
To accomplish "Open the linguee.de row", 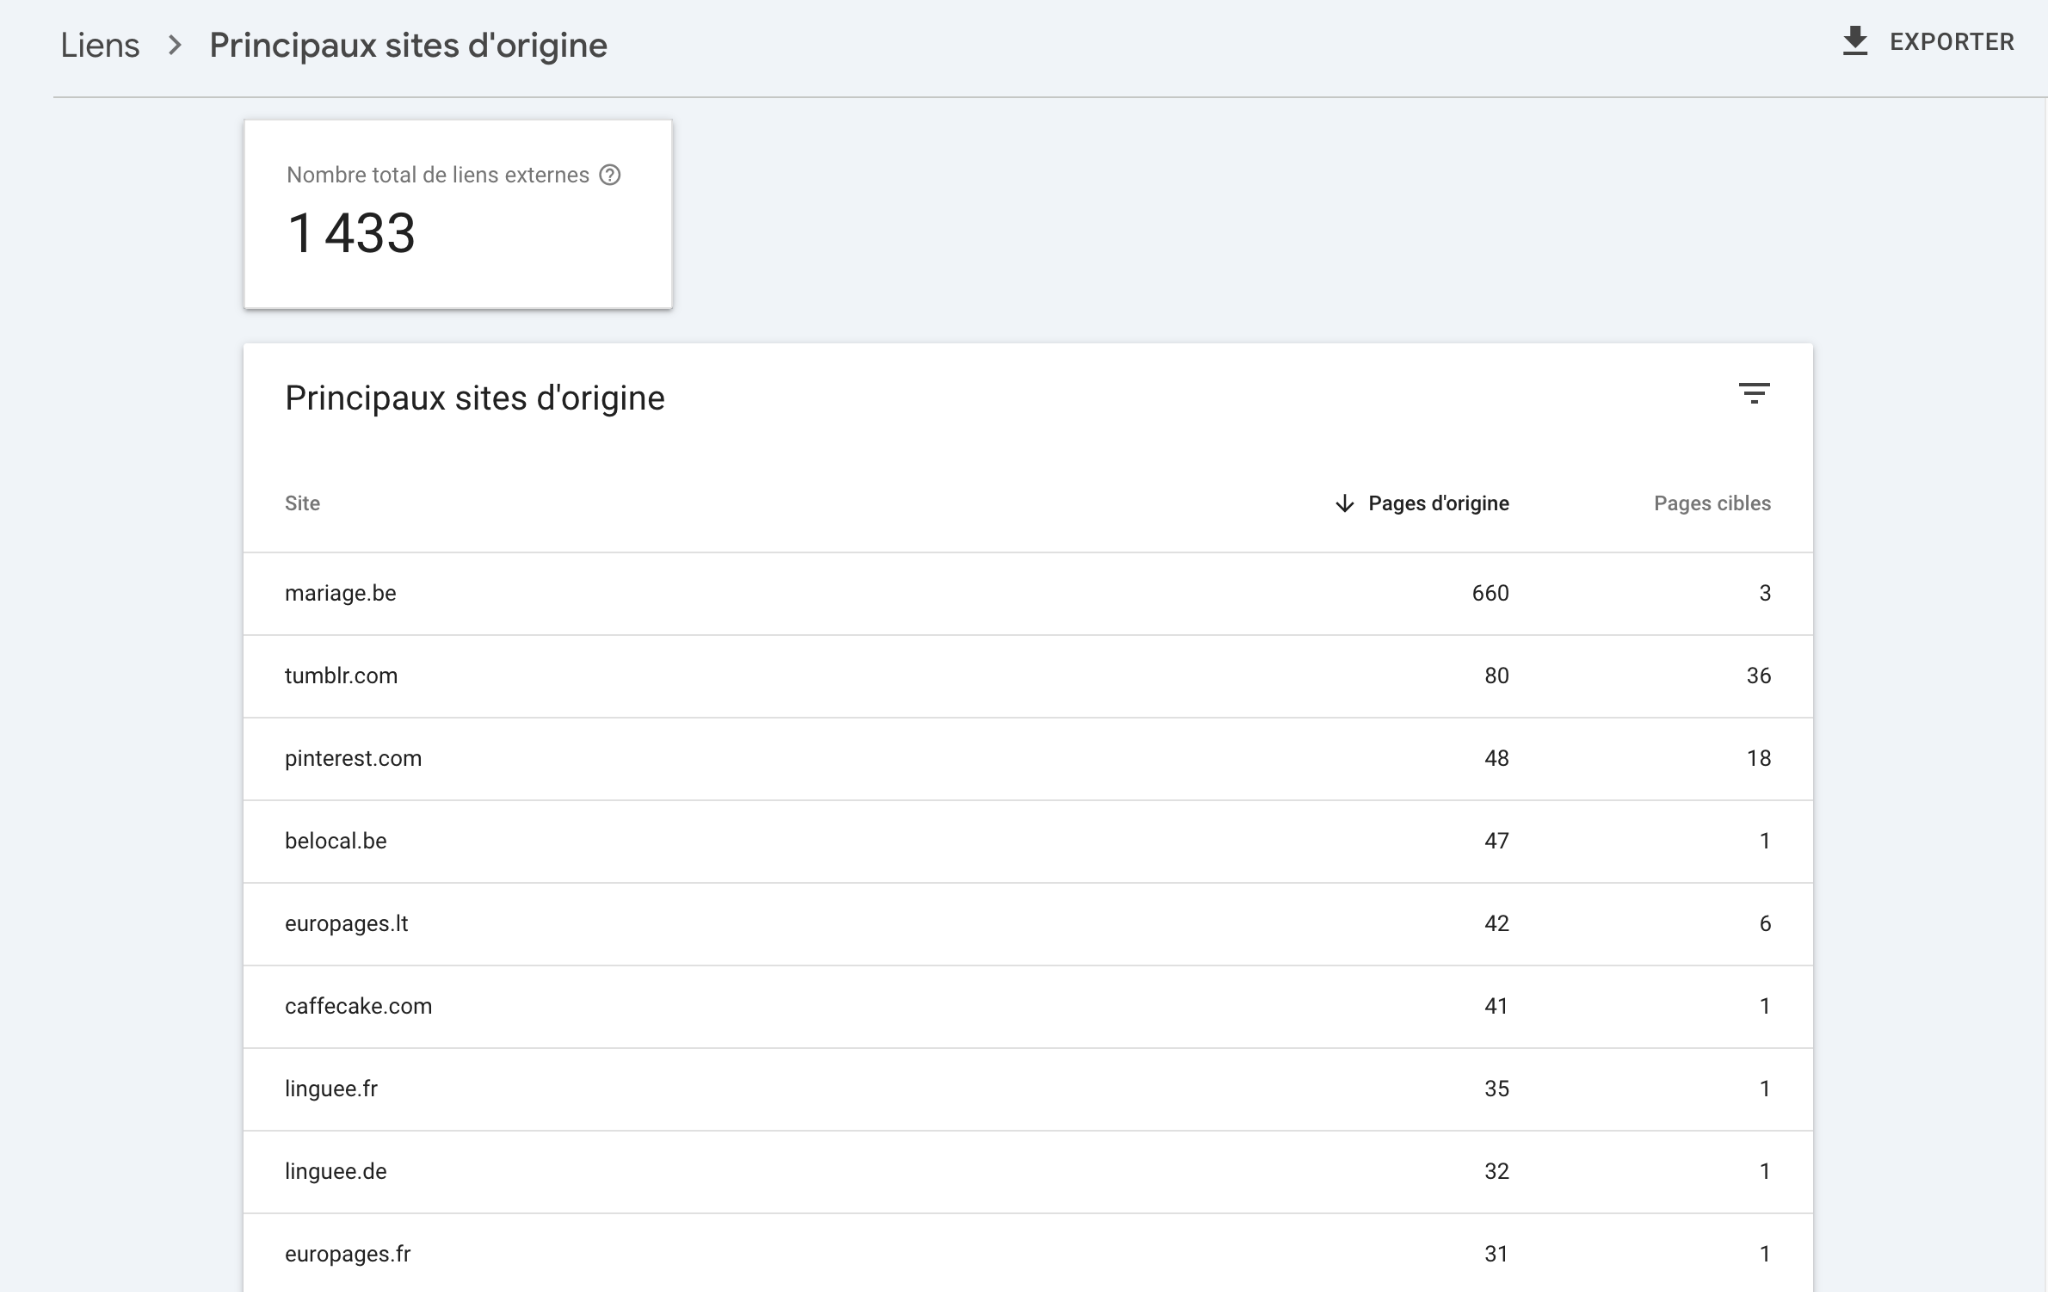I will pos(1028,1172).
